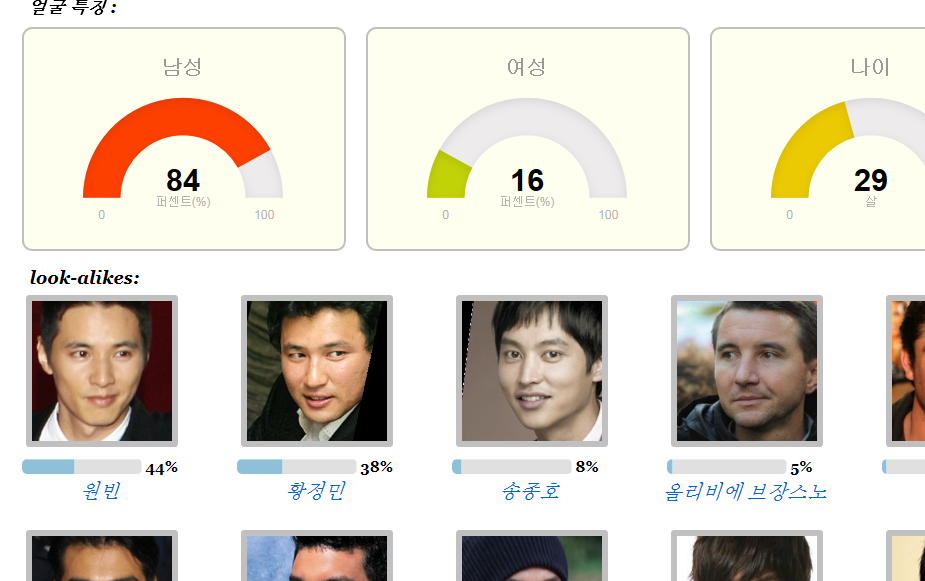925x581 pixels.
Task: Follow the 황정민 name link
Action: (316, 491)
